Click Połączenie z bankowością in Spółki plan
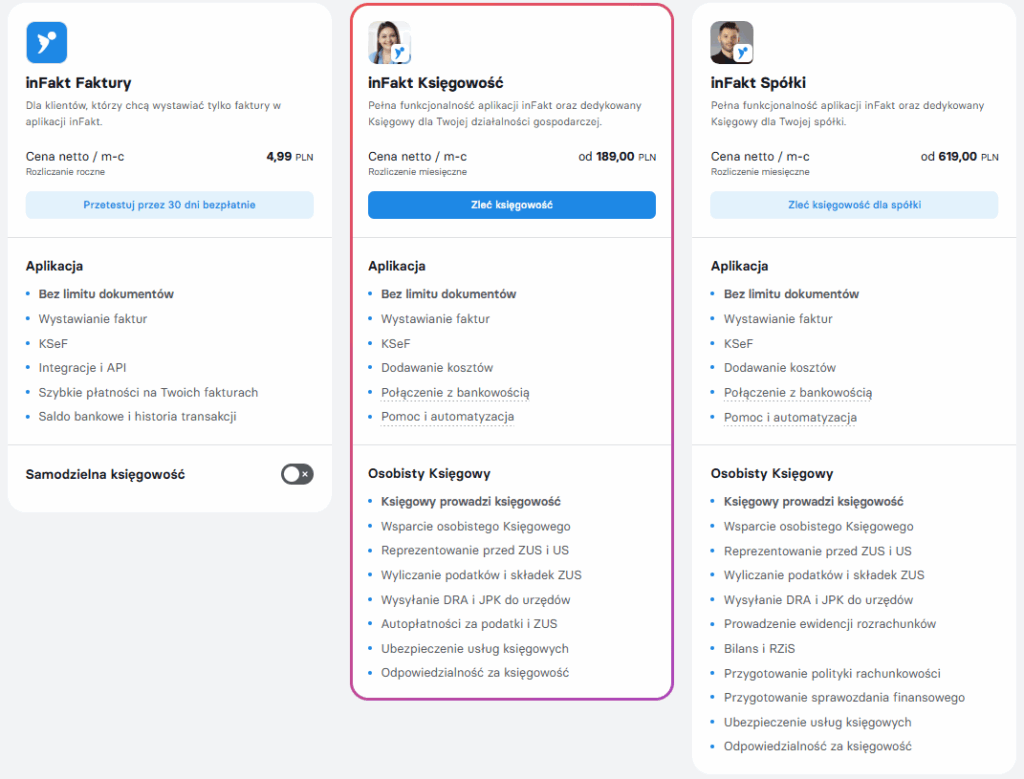This screenshot has height=779, width=1024. [x=798, y=393]
